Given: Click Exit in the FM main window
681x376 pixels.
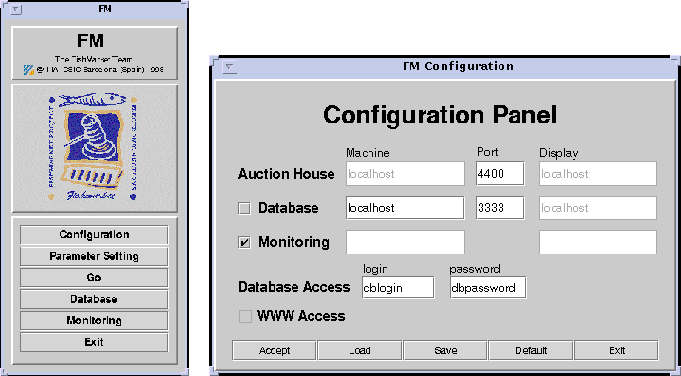Looking at the screenshot, I should (x=94, y=342).
